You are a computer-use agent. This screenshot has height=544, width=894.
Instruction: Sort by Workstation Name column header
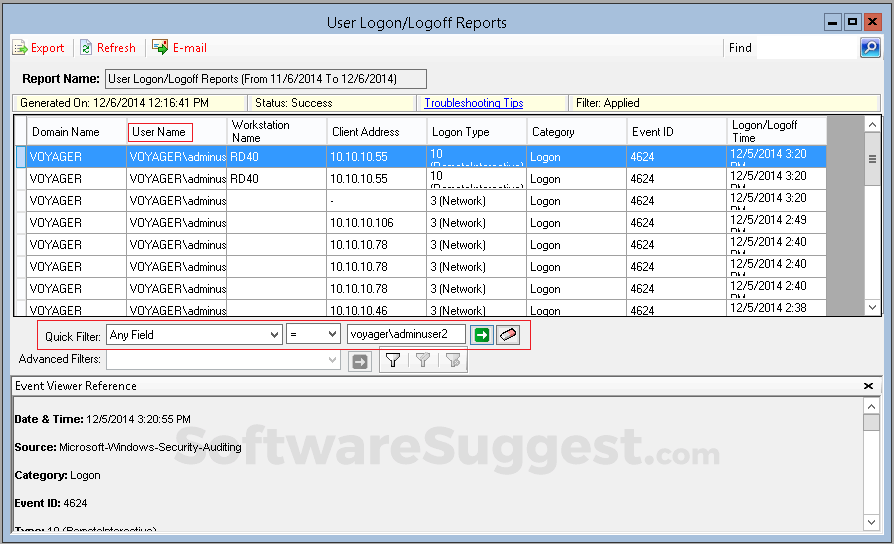point(277,131)
